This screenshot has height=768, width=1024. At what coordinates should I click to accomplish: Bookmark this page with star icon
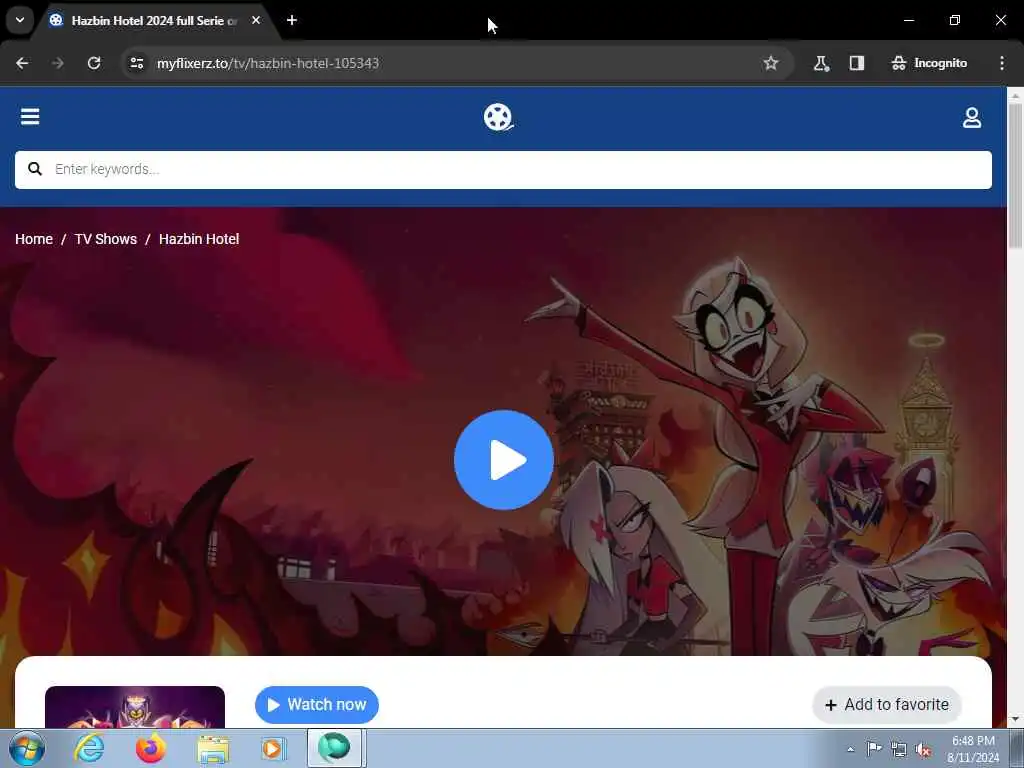point(771,63)
